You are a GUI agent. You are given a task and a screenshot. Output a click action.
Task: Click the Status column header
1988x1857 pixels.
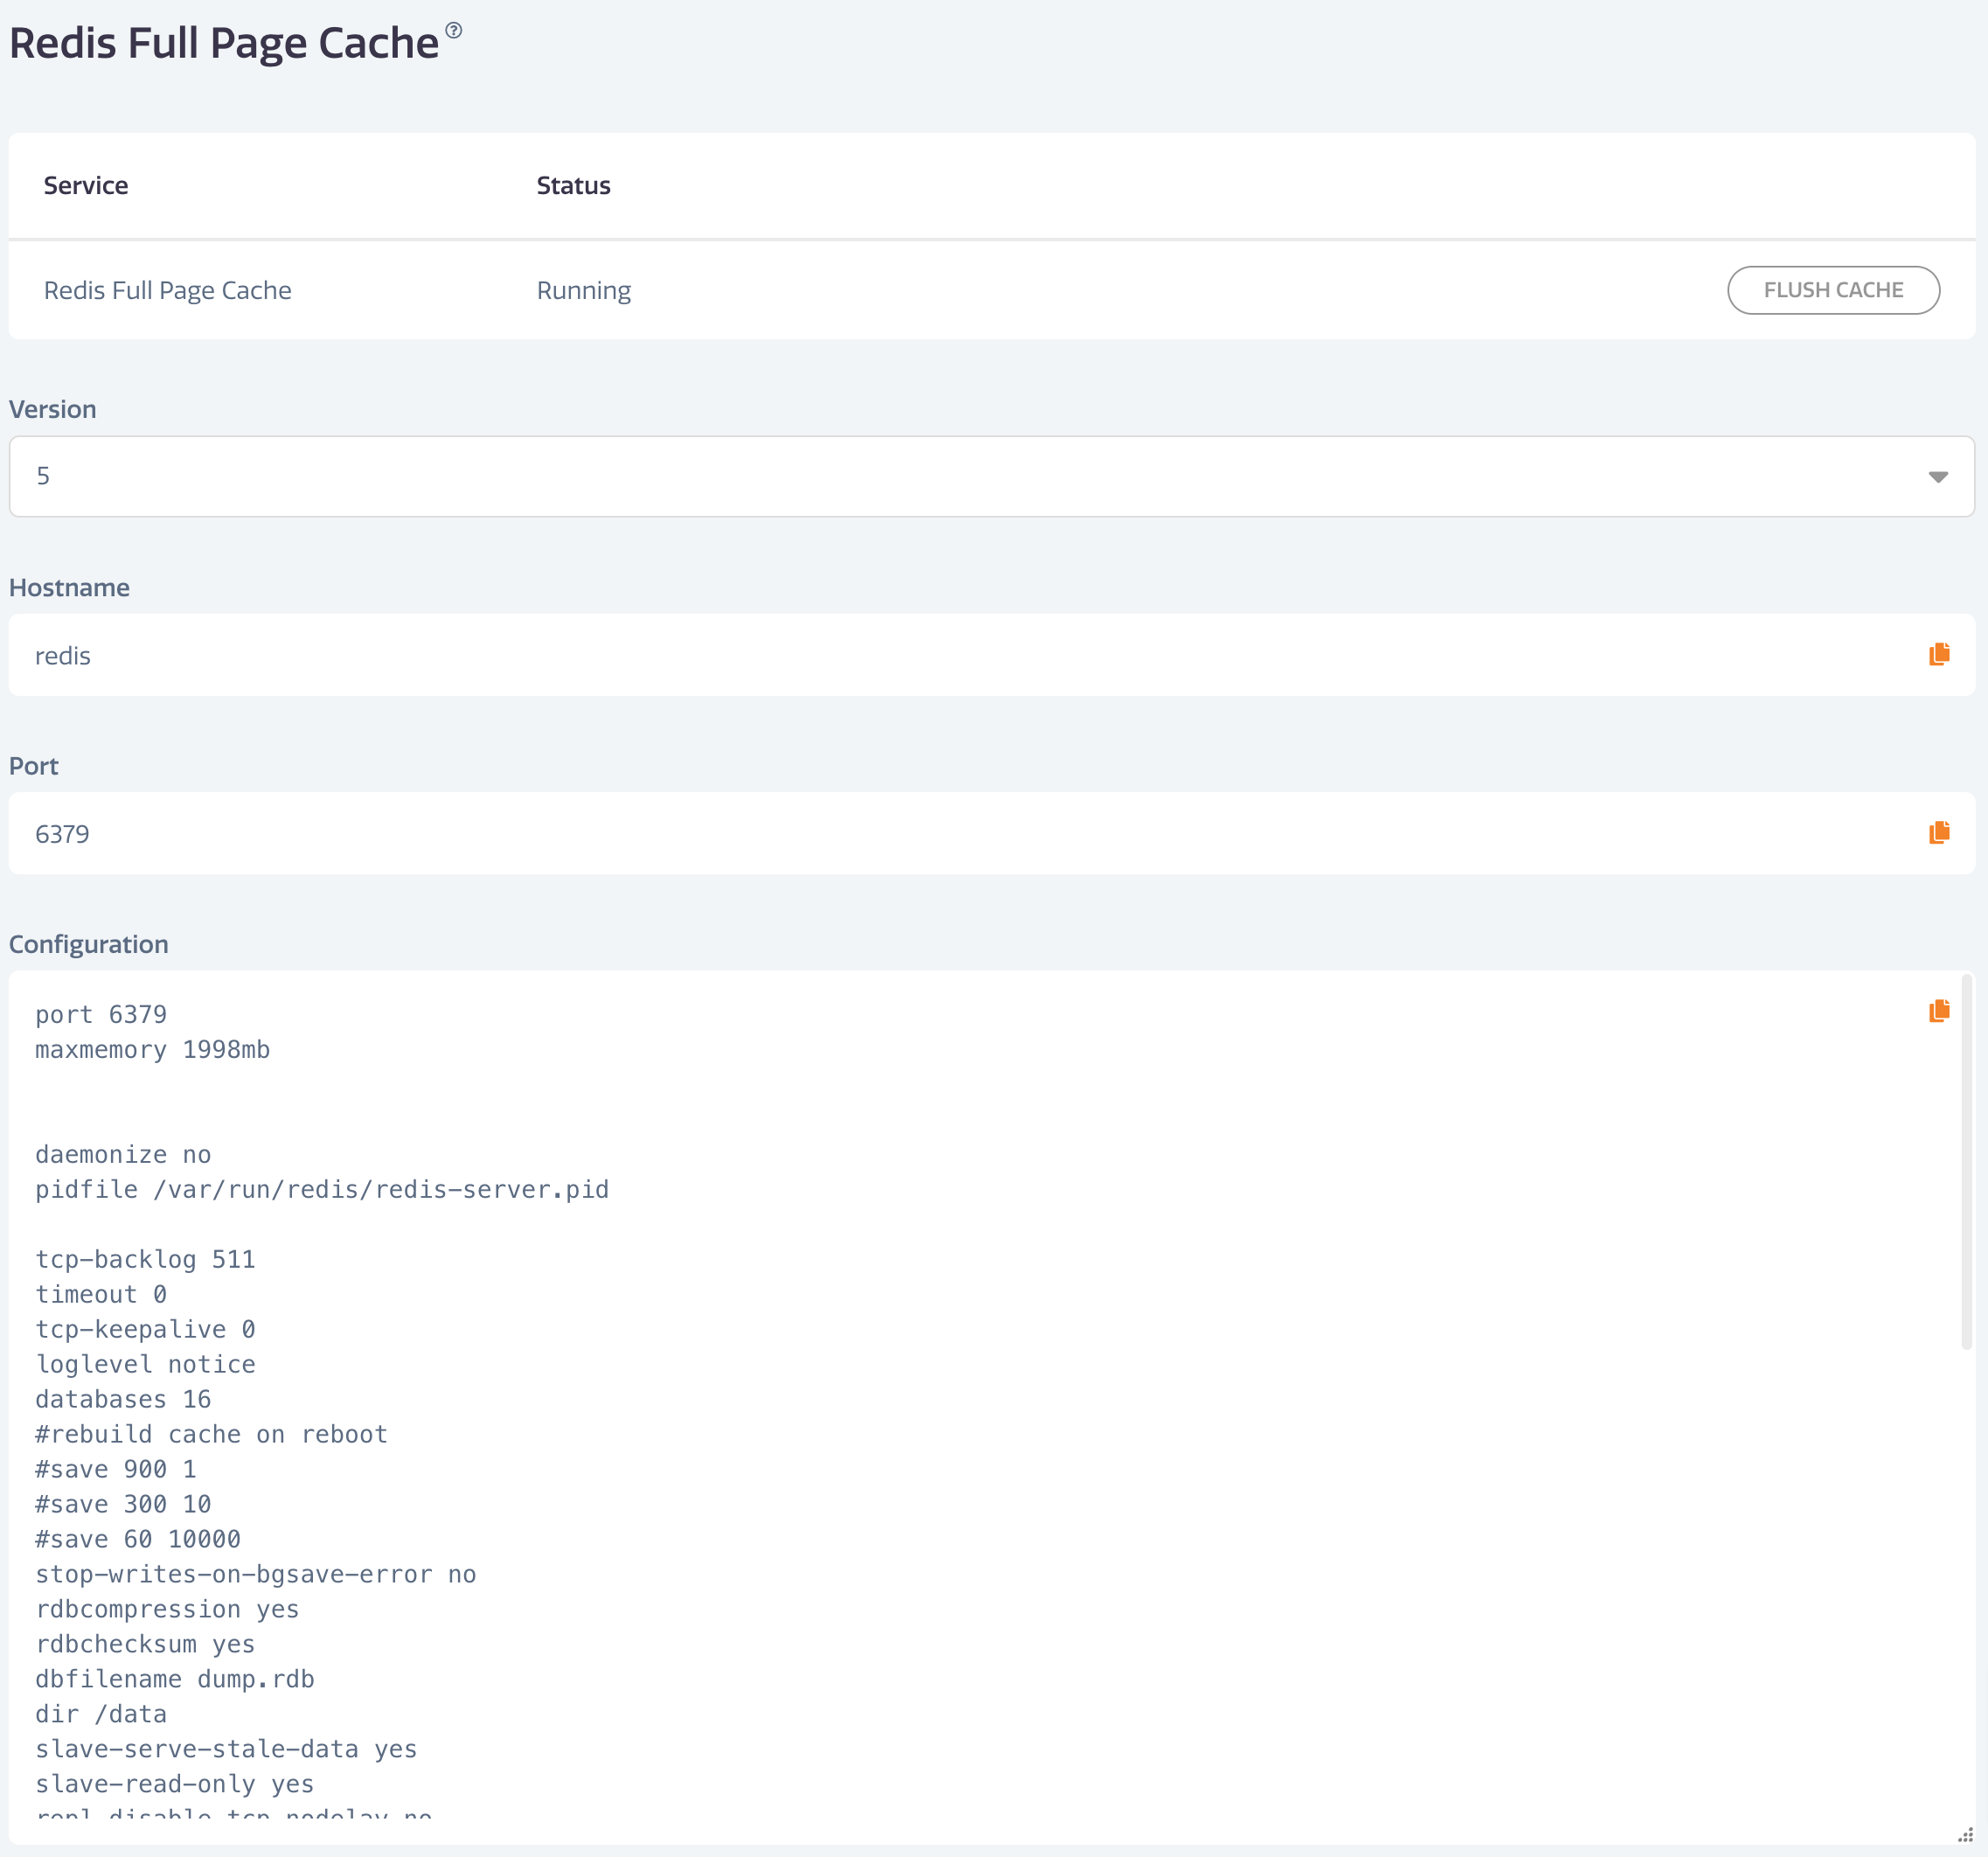coord(573,185)
